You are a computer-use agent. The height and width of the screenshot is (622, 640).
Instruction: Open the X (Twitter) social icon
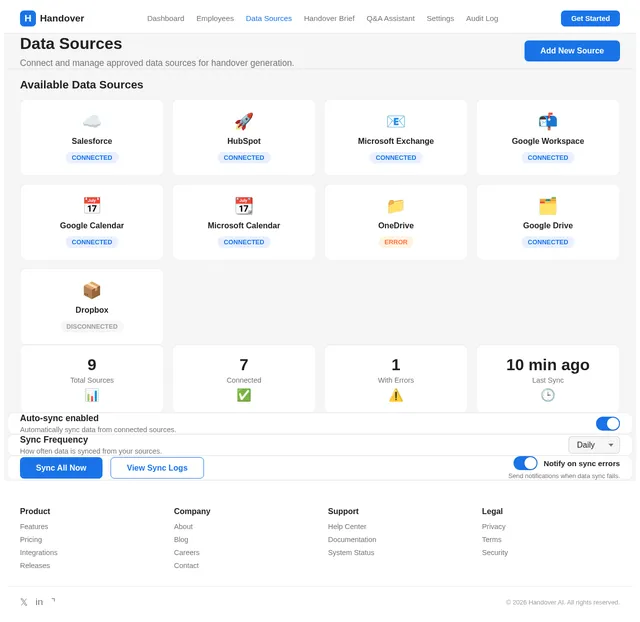coord(24,602)
